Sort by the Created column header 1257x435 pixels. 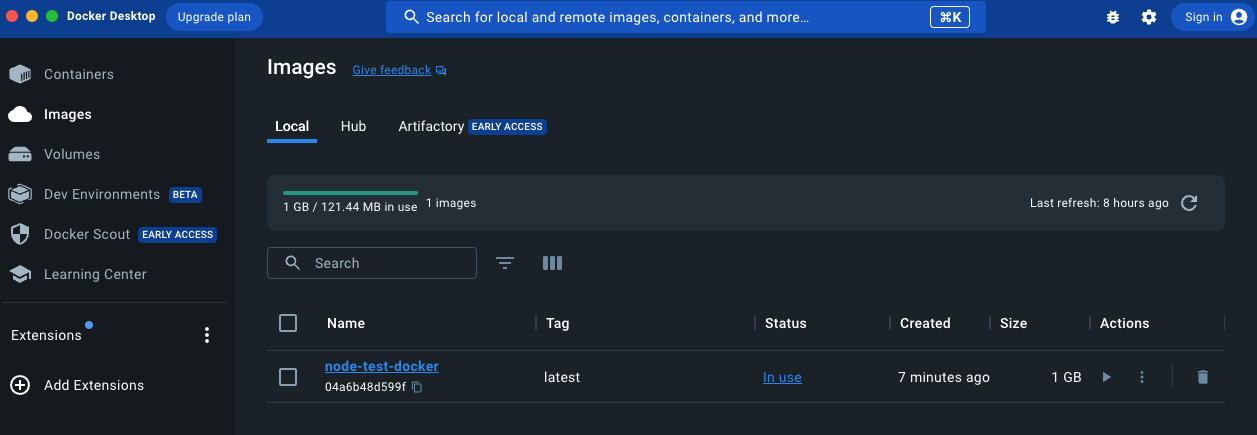click(925, 323)
